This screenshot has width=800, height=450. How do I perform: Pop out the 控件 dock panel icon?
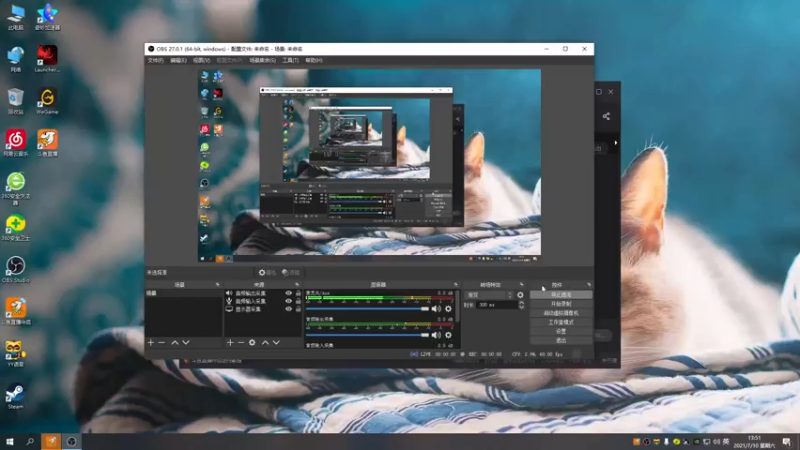589,285
